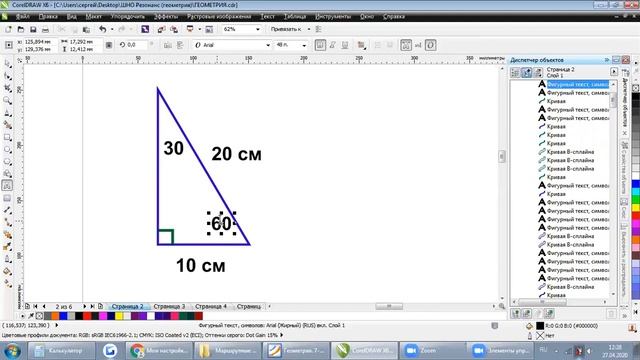The width and height of the screenshot is (640, 360).
Task: Open the Правка menu
Action: (48, 17)
